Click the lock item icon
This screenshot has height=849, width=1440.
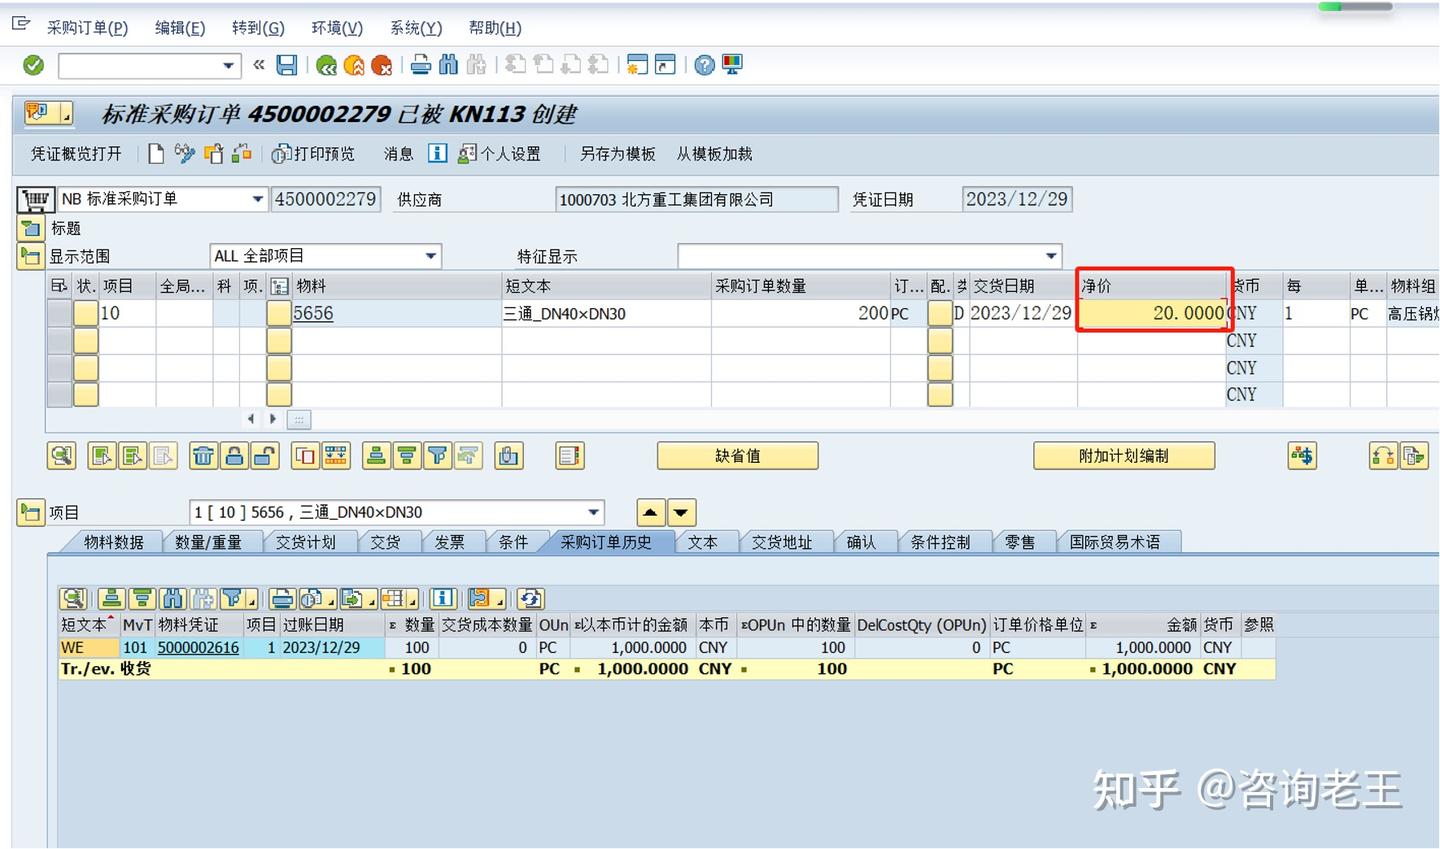[x=234, y=456]
